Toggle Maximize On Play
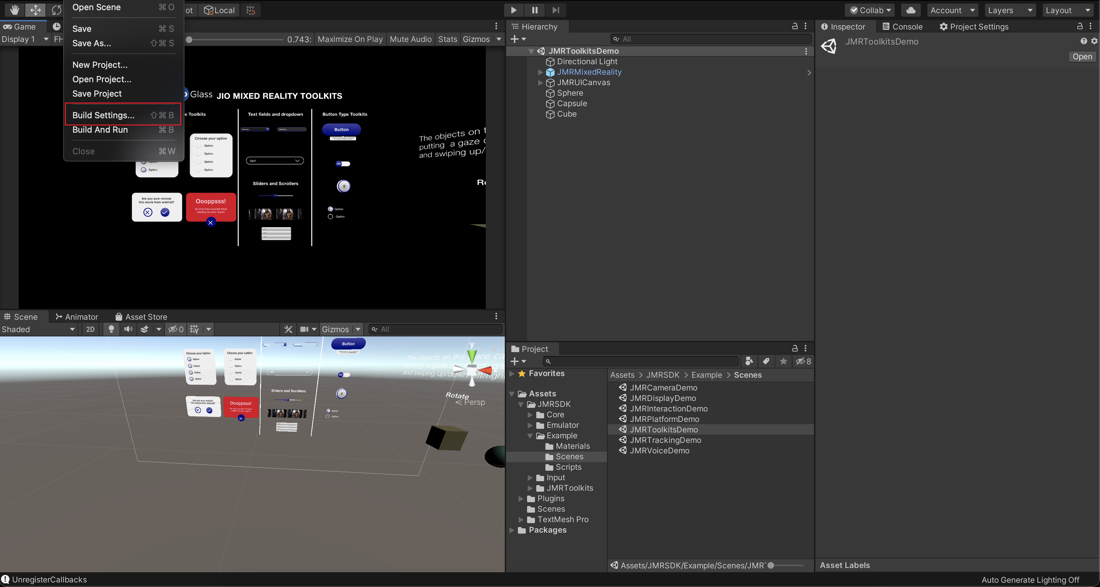Image resolution: width=1100 pixels, height=587 pixels. pos(349,39)
